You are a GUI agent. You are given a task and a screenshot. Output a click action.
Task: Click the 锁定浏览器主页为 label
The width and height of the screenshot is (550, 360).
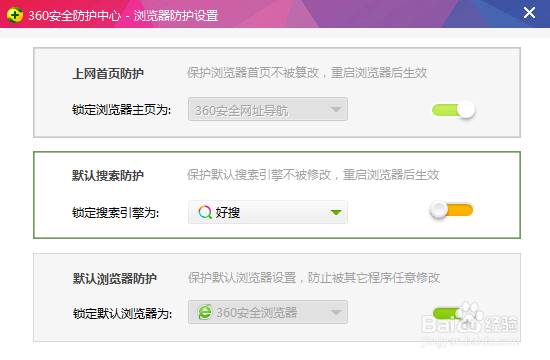pos(121,110)
